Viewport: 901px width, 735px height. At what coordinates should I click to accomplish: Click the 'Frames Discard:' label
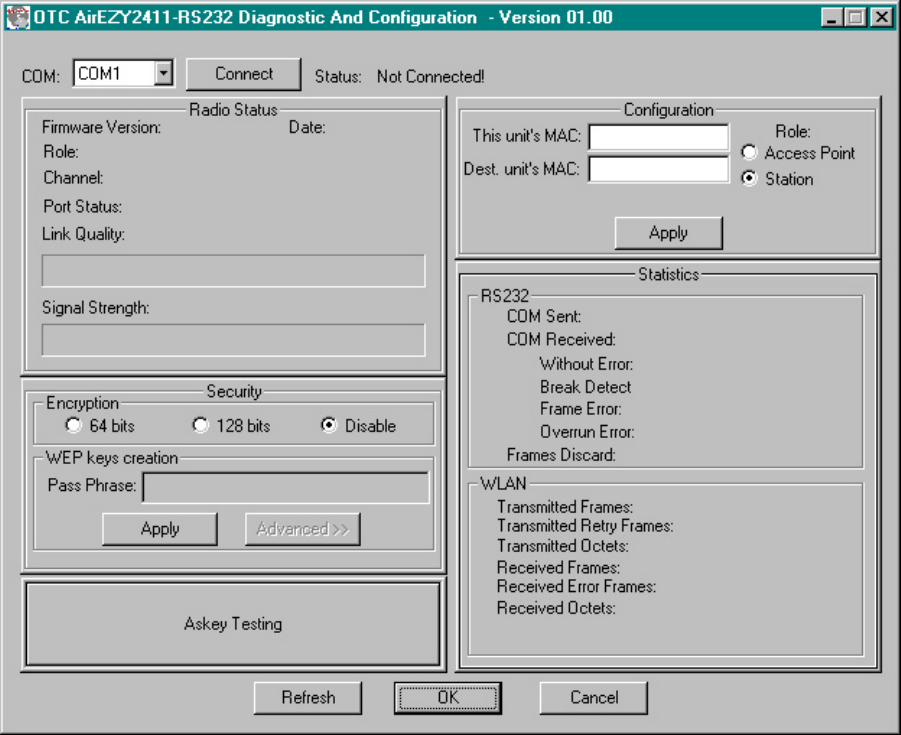click(x=561, y=455)
